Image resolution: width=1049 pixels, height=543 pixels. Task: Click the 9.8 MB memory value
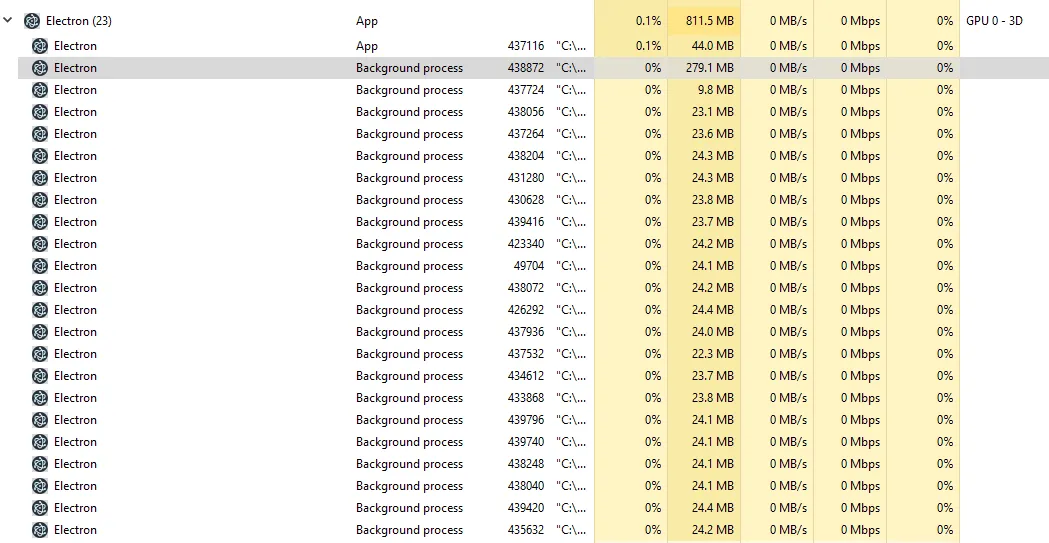click(x=716, y=90)
